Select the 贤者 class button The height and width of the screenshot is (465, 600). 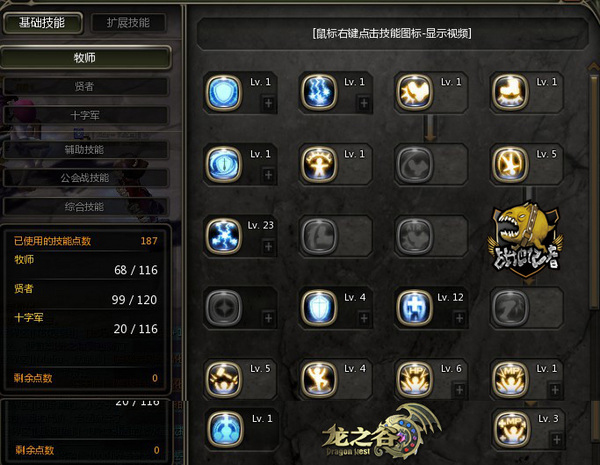pyautogui.click(x=85, y=86)
